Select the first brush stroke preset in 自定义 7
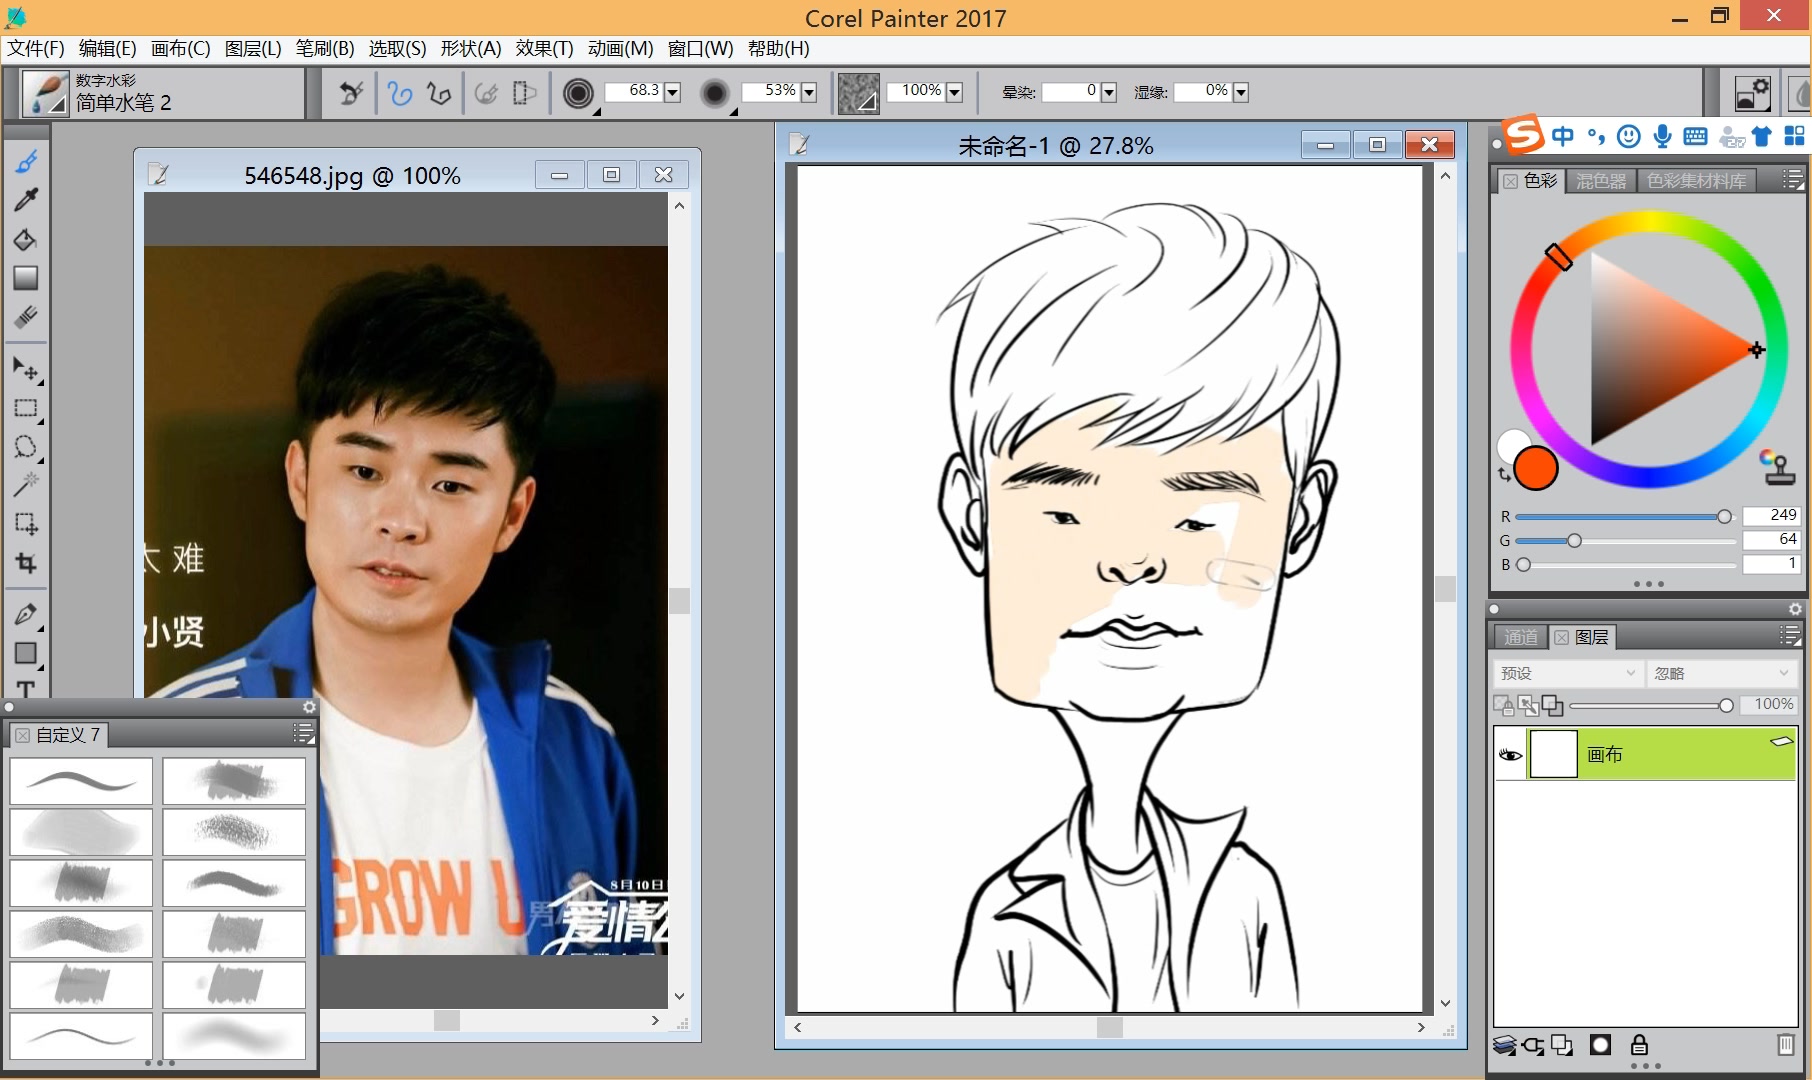Image resolution: width=1812 pixels, height=1080 pixels. [x=81, y=781]
